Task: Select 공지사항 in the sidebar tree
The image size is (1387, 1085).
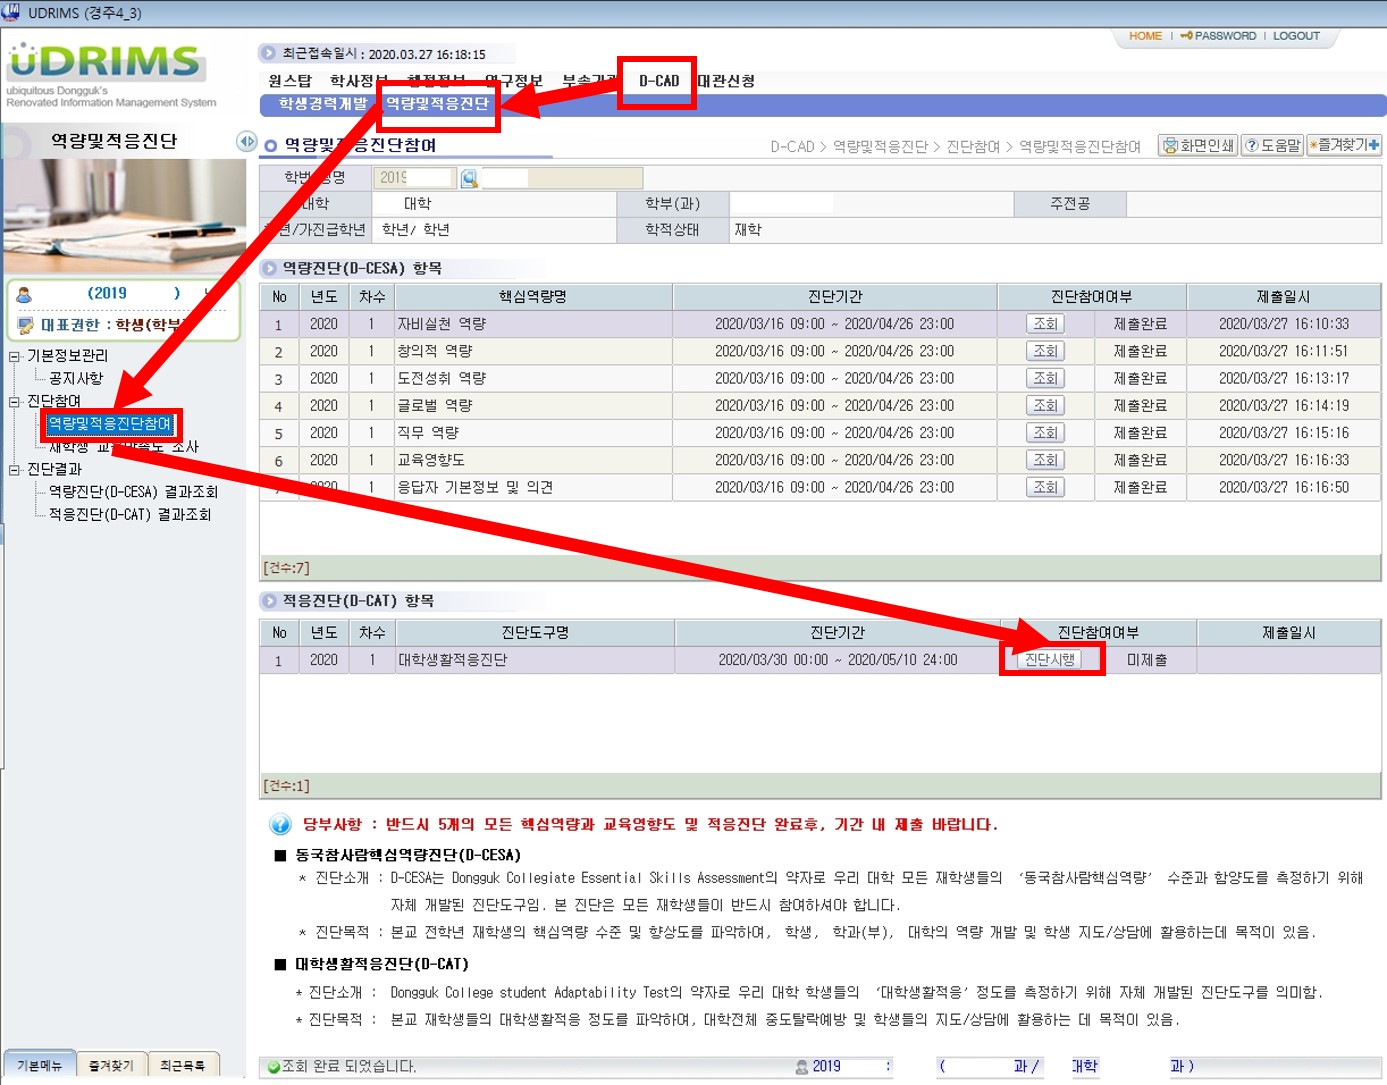Action: coord(76,379)
